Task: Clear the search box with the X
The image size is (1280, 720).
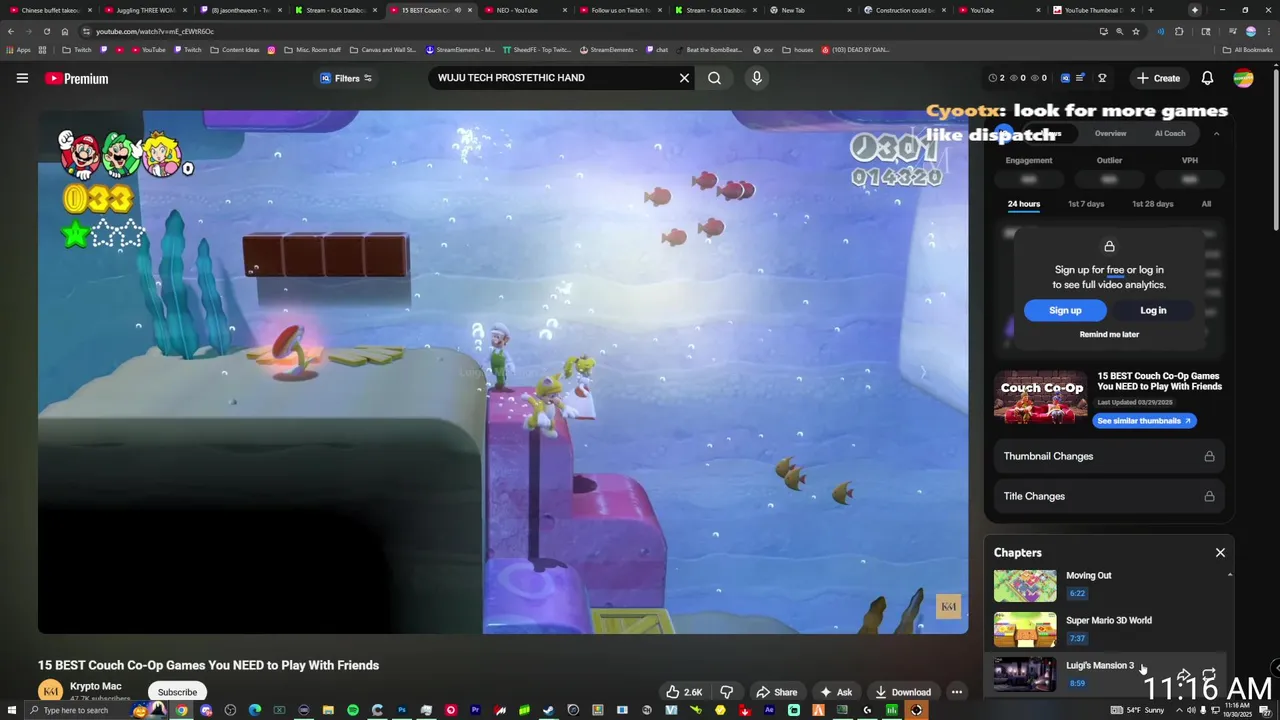Action: tap(685, 78)
